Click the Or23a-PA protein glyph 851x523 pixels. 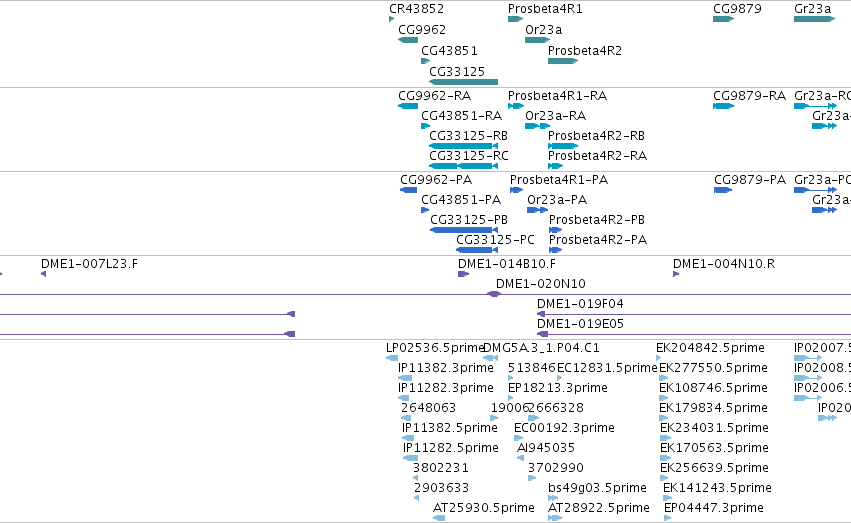click(537, 211)
